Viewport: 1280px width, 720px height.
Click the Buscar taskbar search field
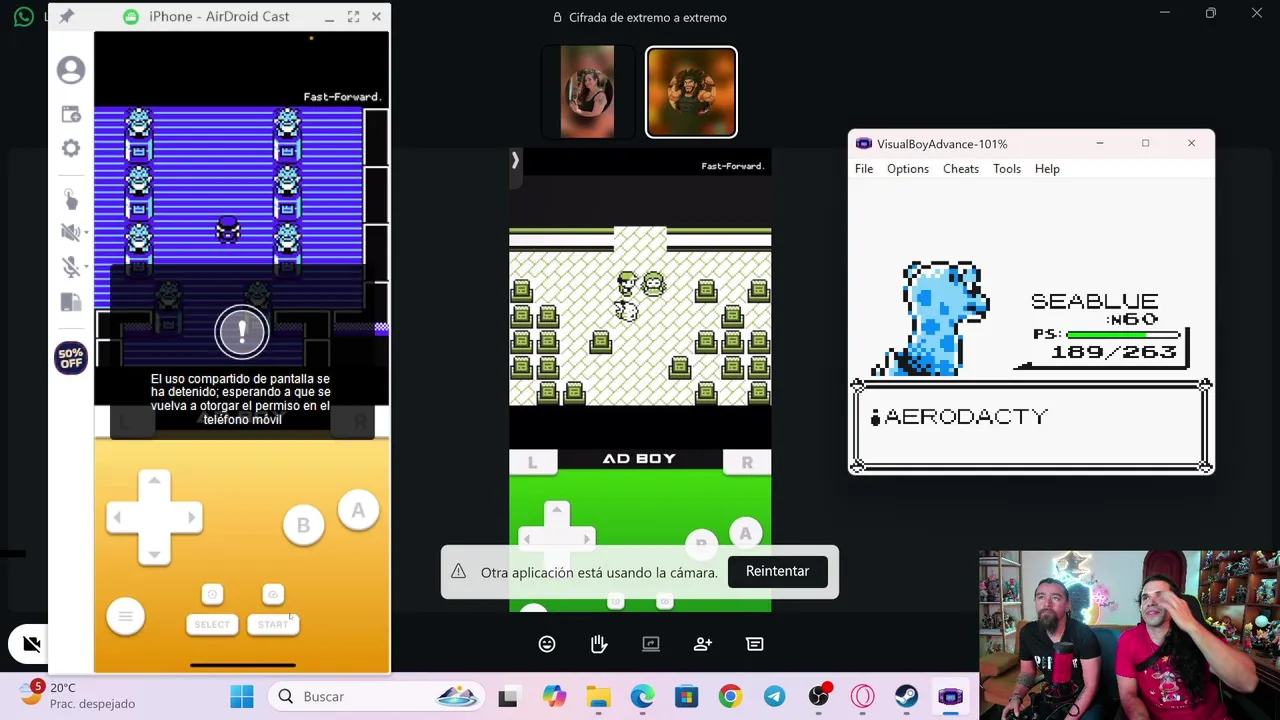pyautogui.click(x=376, y=696)
